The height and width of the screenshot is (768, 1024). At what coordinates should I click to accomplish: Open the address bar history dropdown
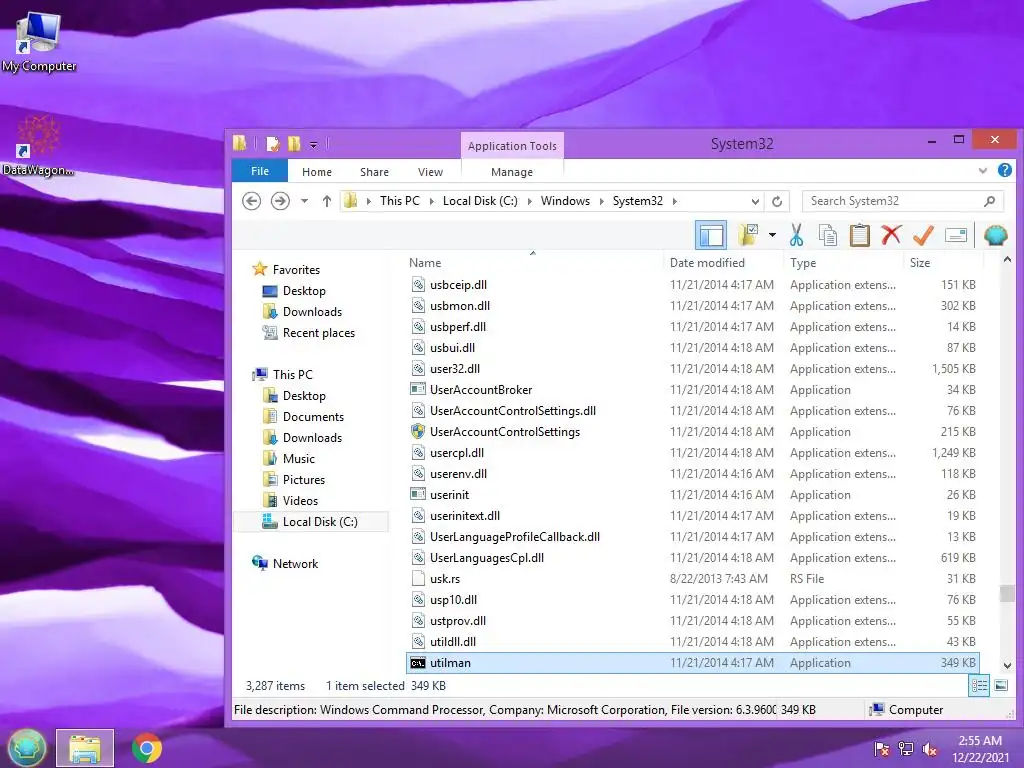pyautogui.click(x=755, y=201)
